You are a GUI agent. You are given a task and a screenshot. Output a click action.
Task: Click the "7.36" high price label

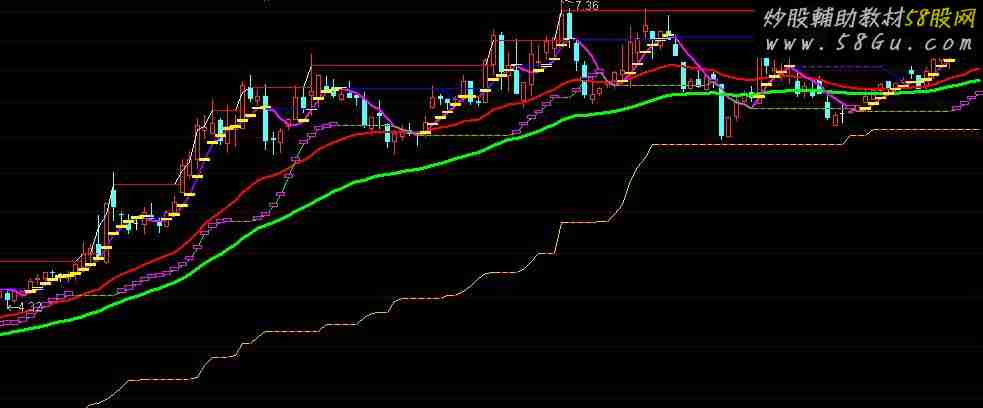[x=586, y=6]
